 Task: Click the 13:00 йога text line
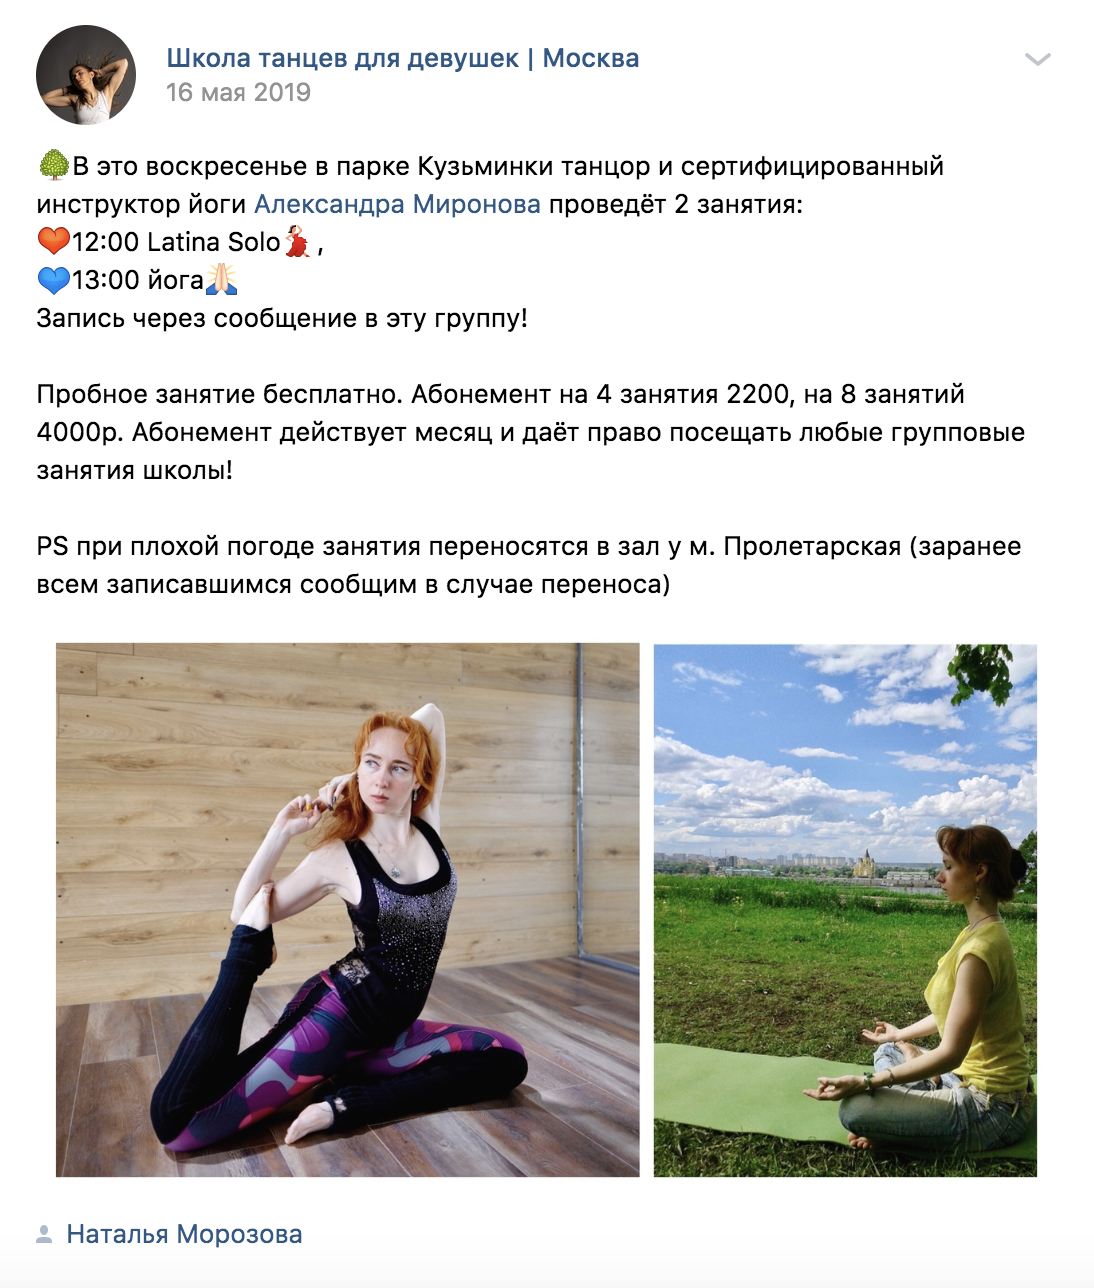pos(137,280)
